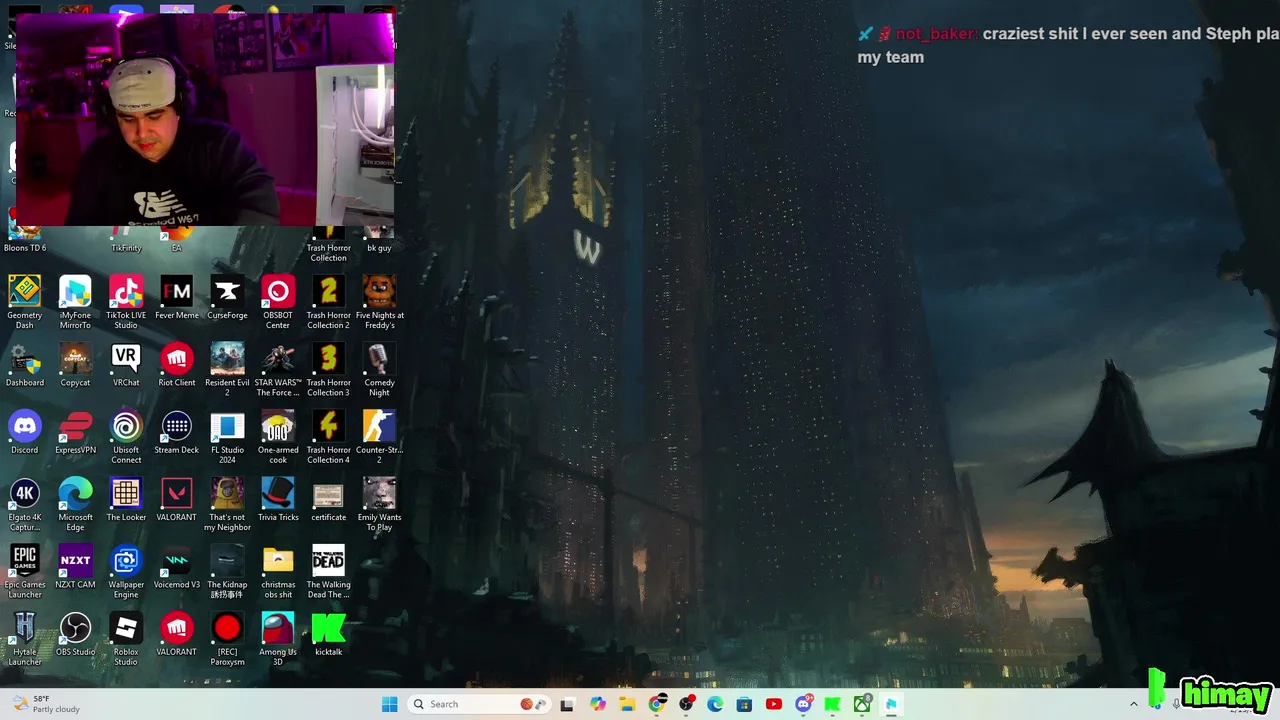The height and width of the screenshot is (720, 1280).
Task: Select Trash Horror Collection 3 icon
Action: (328, 369)
